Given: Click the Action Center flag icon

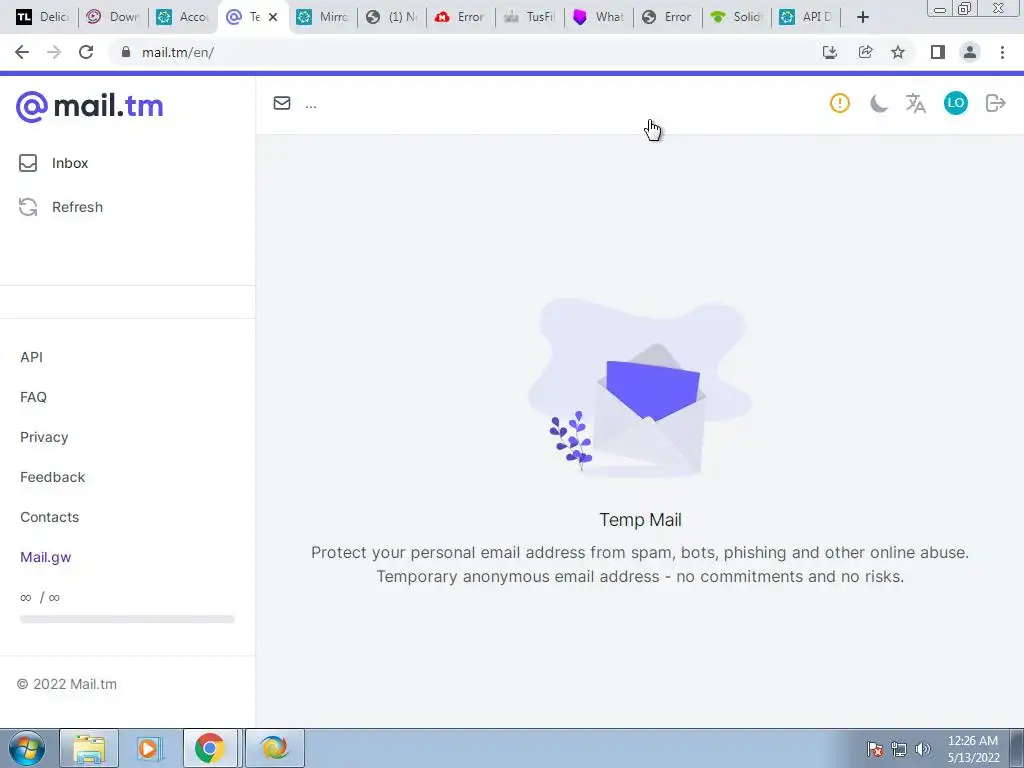Looking at the screenshot, I should (x=875, y=749).
